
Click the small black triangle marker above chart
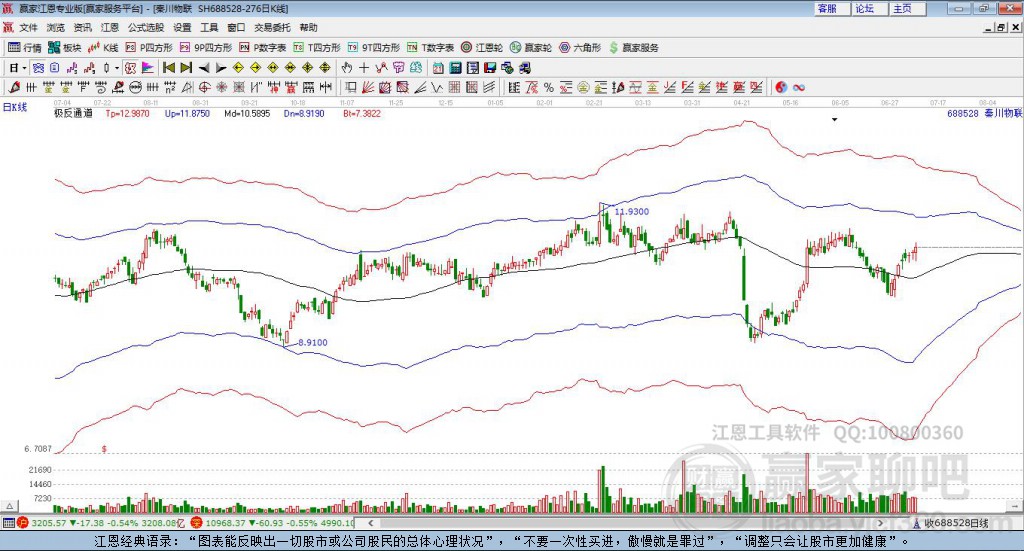tap(834, 119)
